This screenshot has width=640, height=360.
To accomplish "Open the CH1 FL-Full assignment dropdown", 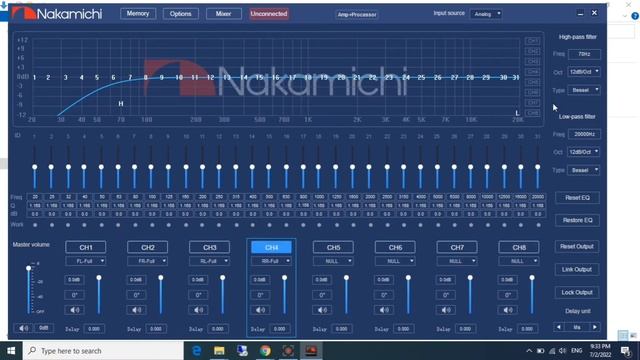I will coord(86,261).
